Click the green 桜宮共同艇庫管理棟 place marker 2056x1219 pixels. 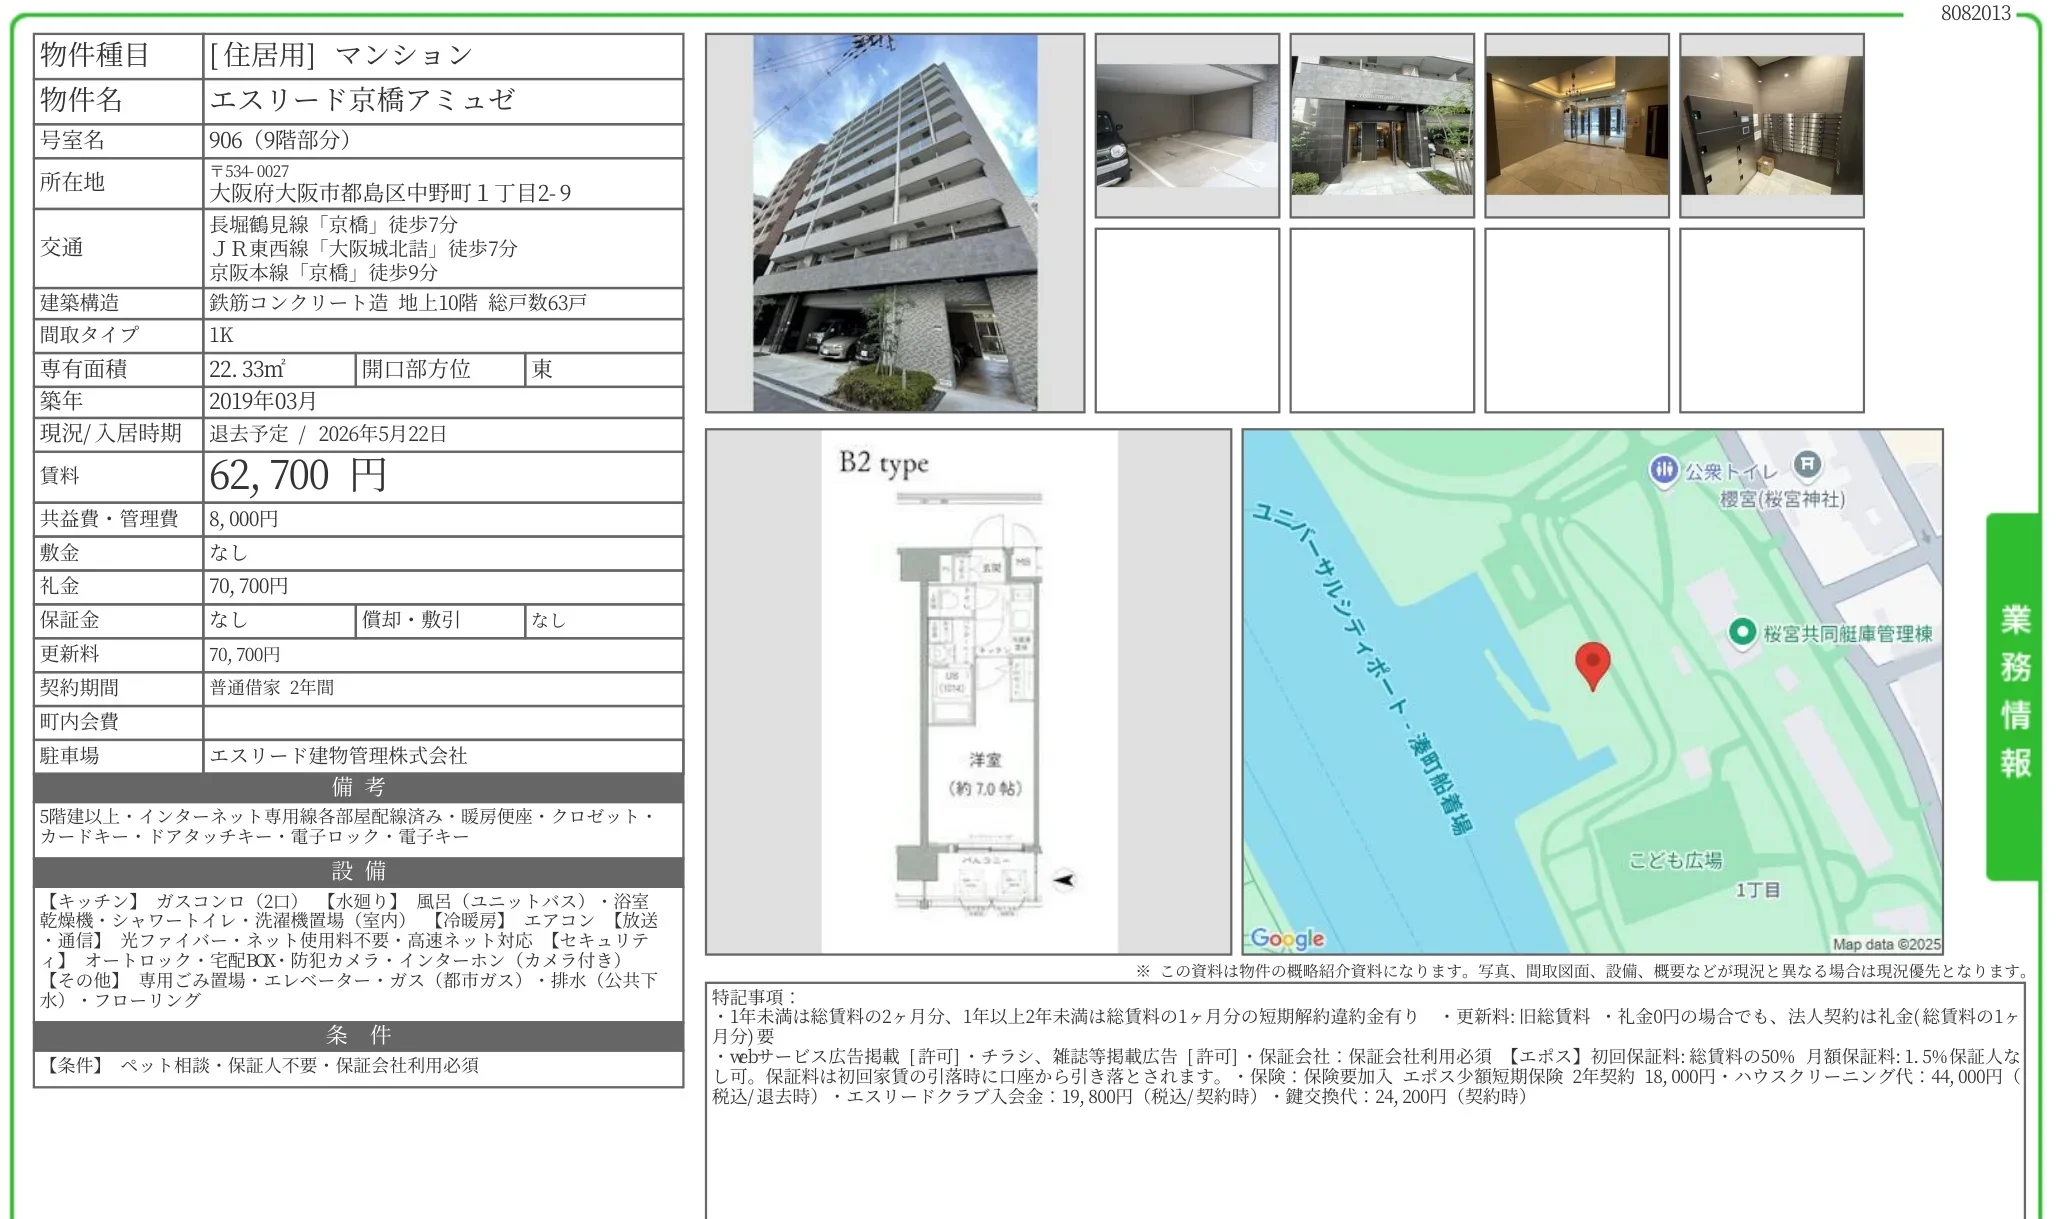pos(1742,632)
